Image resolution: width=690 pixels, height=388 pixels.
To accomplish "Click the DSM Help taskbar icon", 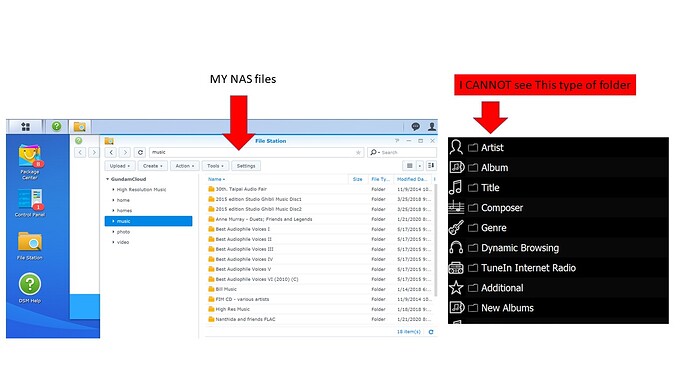I will (x=56, y=126).
